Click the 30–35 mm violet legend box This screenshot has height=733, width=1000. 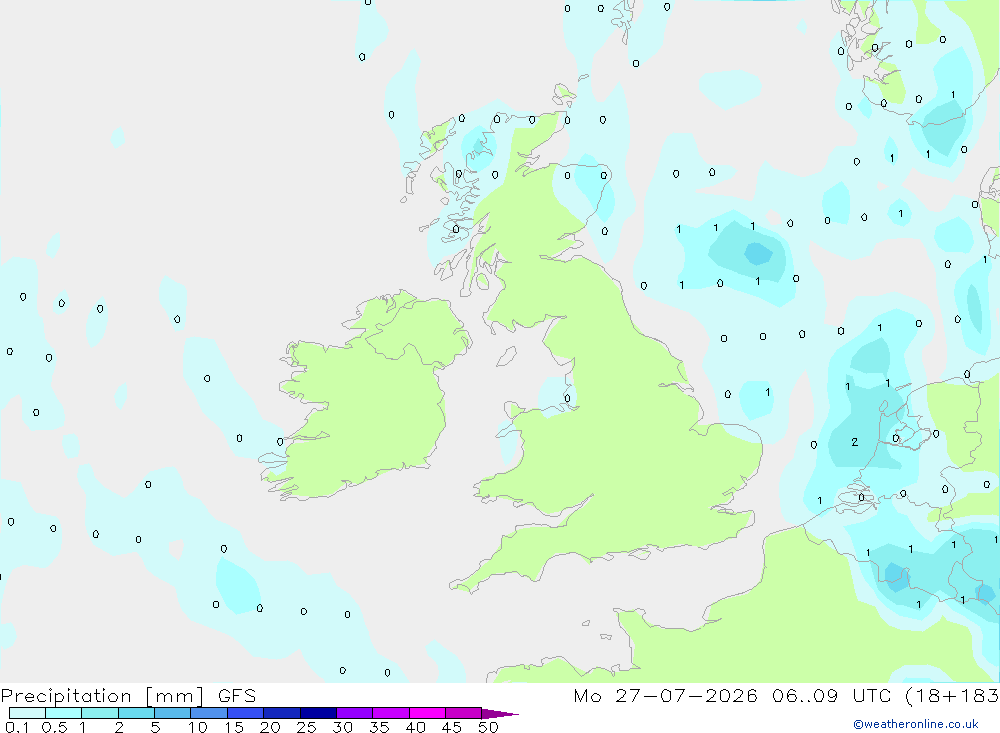(355, 713)
